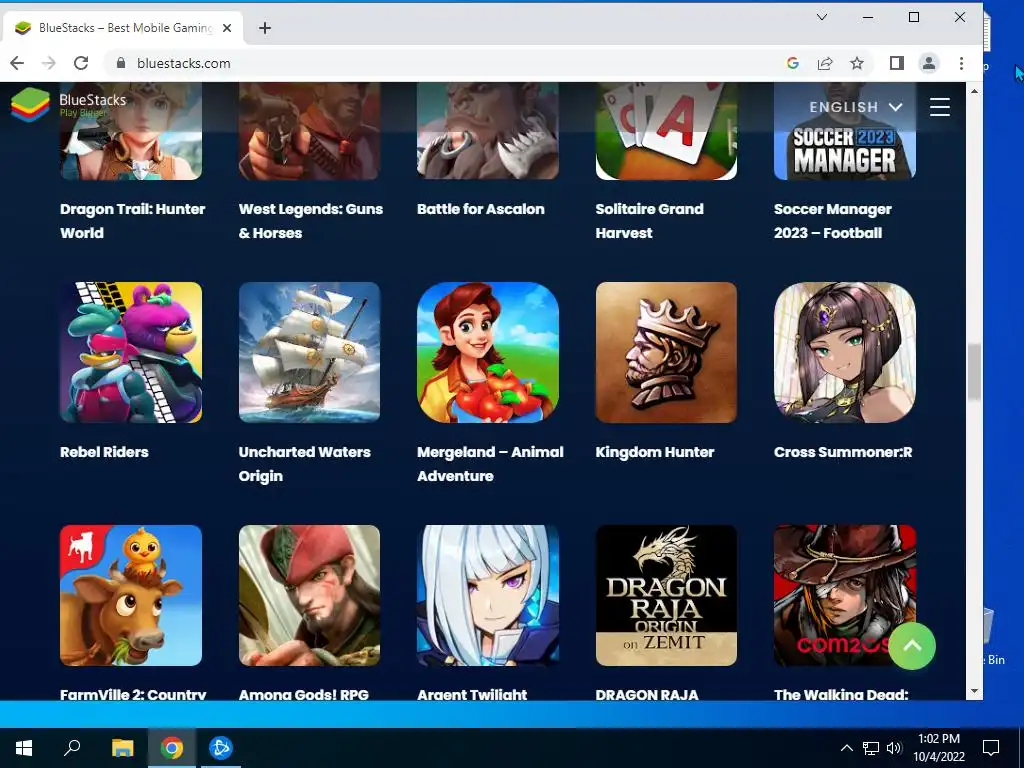Screen dimensions: 1024x768
Task: Open The Walking Dead Com2uS game icon
Action: tap(844, 596)
